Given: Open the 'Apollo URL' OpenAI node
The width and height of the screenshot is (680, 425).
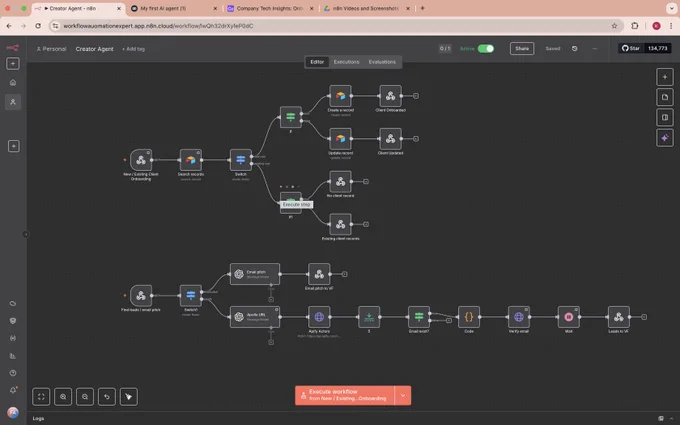Looking at the screenshot, I should pyautogui.click(x=255, y=317).
